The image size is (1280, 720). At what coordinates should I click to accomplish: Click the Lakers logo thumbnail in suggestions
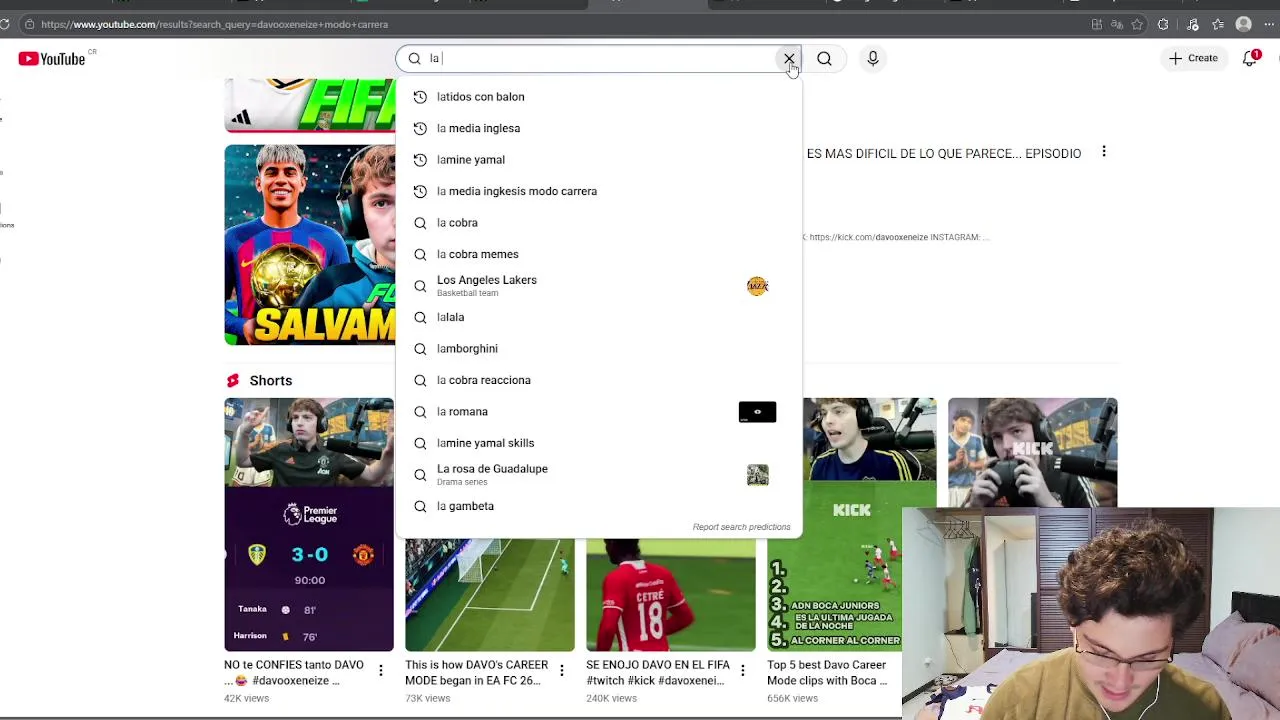click(757, 286)
